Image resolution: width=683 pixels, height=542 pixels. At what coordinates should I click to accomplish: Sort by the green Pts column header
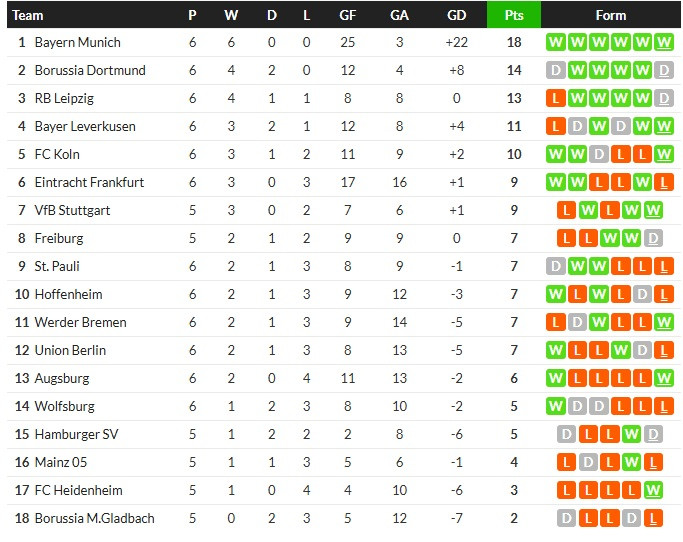[513, 15]
